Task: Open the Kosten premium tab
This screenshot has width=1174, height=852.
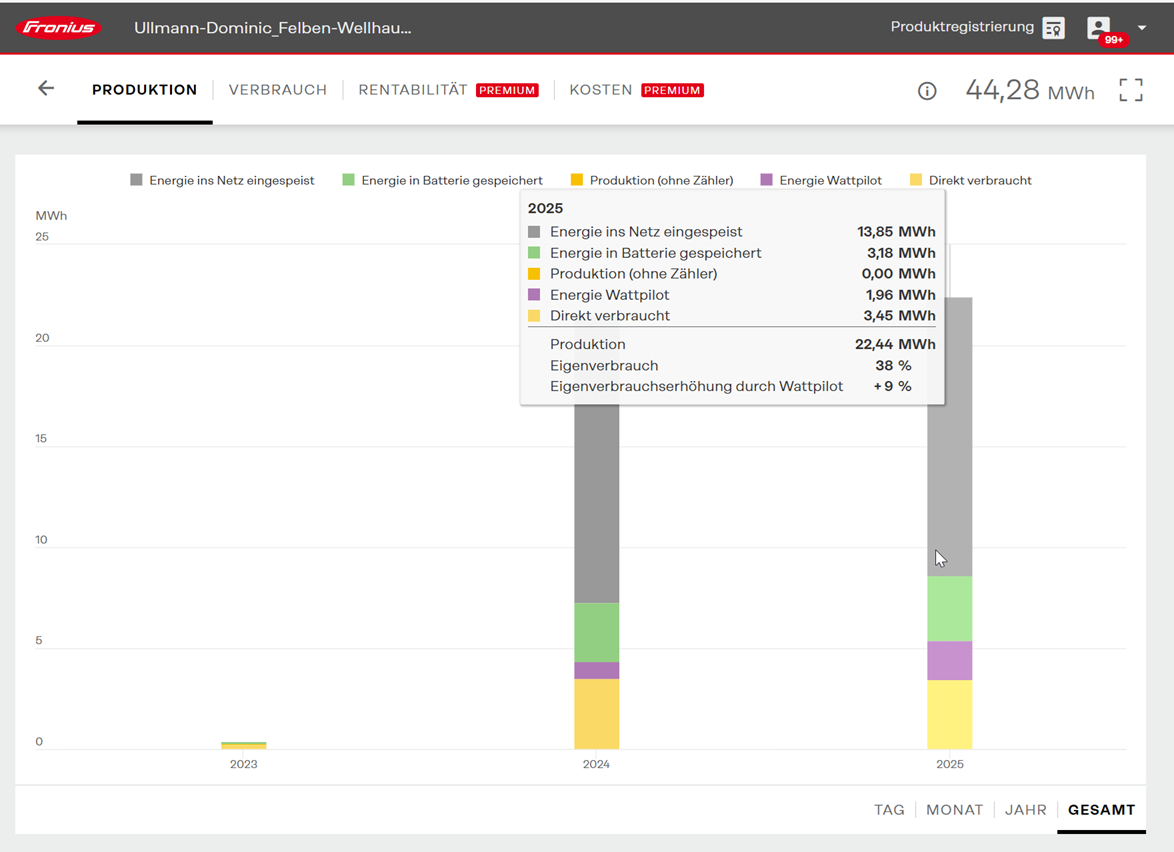Action: tap(601, 90)
